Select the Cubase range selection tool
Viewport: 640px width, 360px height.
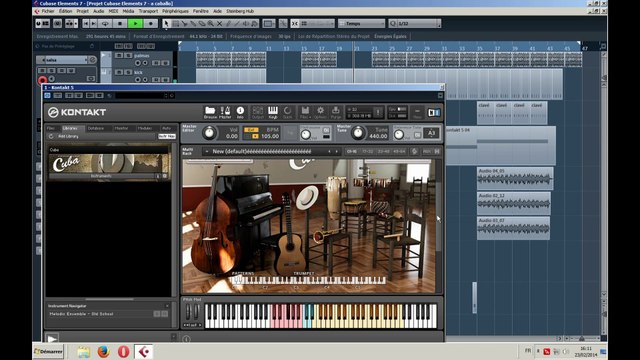pyautogui.click(x=176, y=24)
